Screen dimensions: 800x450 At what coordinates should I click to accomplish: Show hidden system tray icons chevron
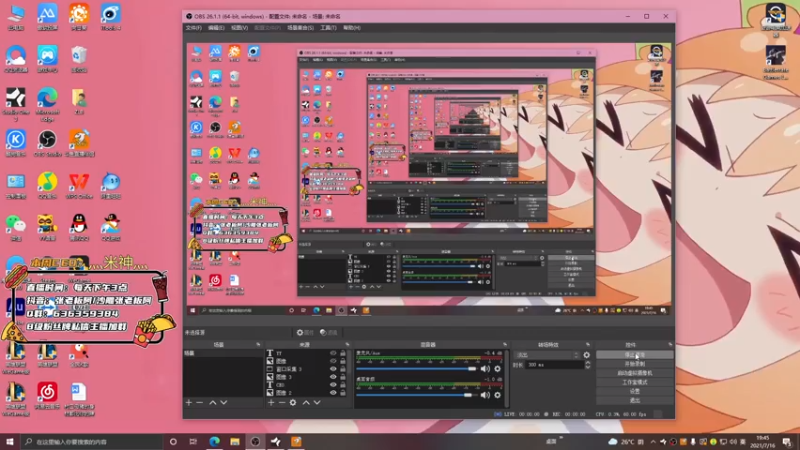coord(653,442)
